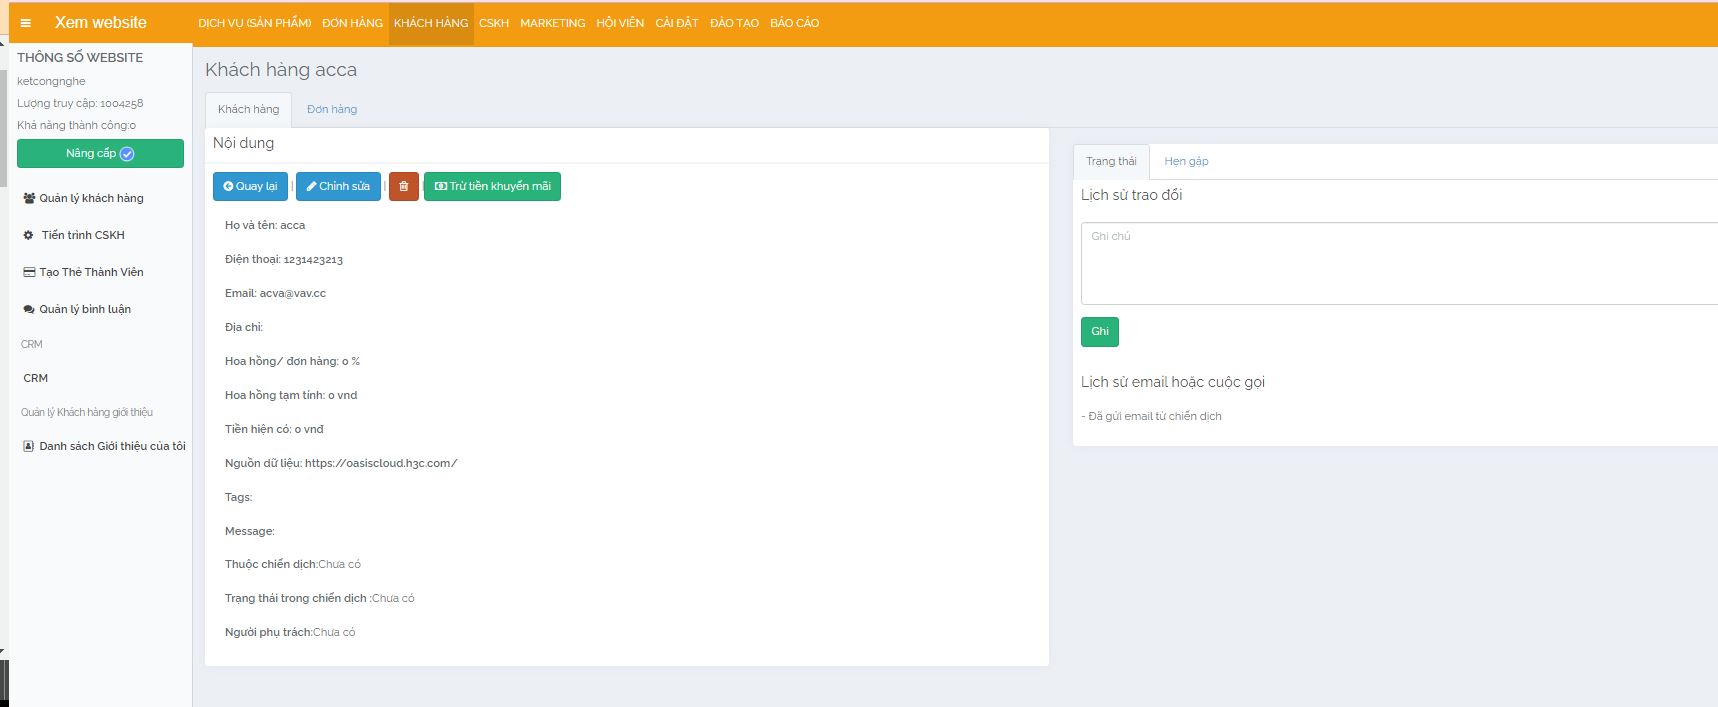The image size is (1718, 707).
Task: Click the red trash delete button
Action: 403,187
